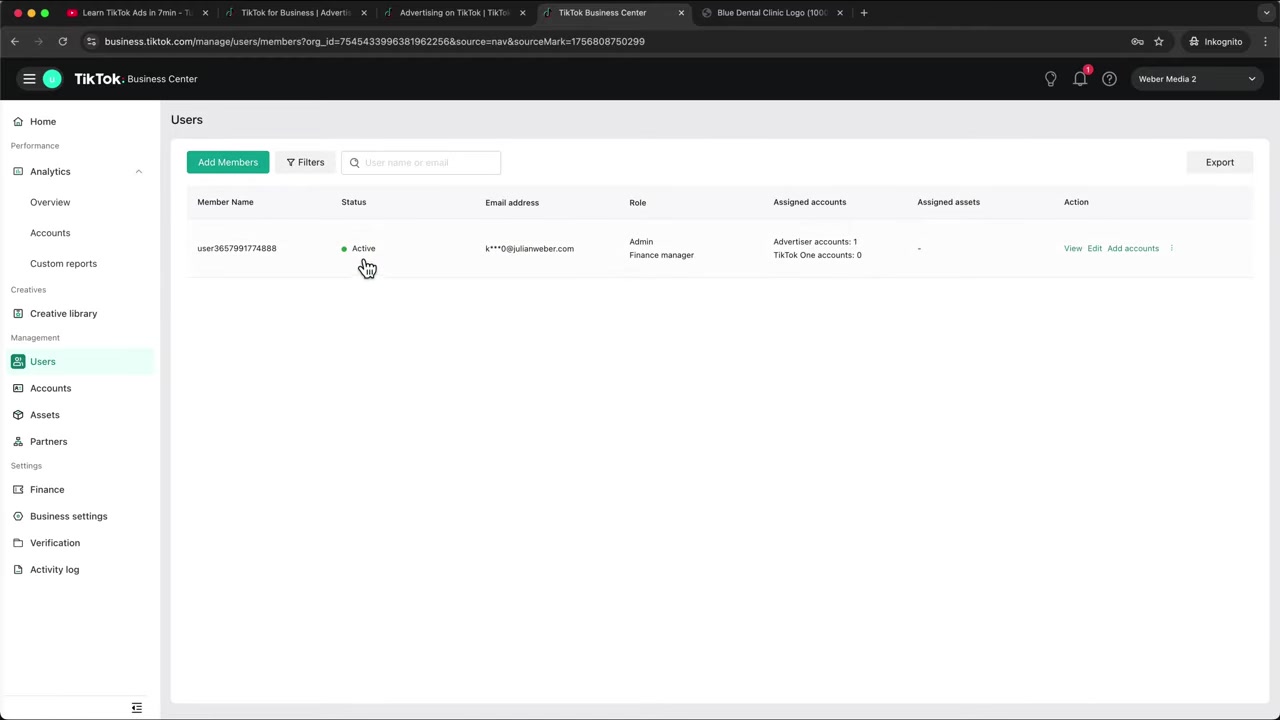Open the notifications bell
Viewport: 1280px width, 720px height.
(x=1080, y=79)
